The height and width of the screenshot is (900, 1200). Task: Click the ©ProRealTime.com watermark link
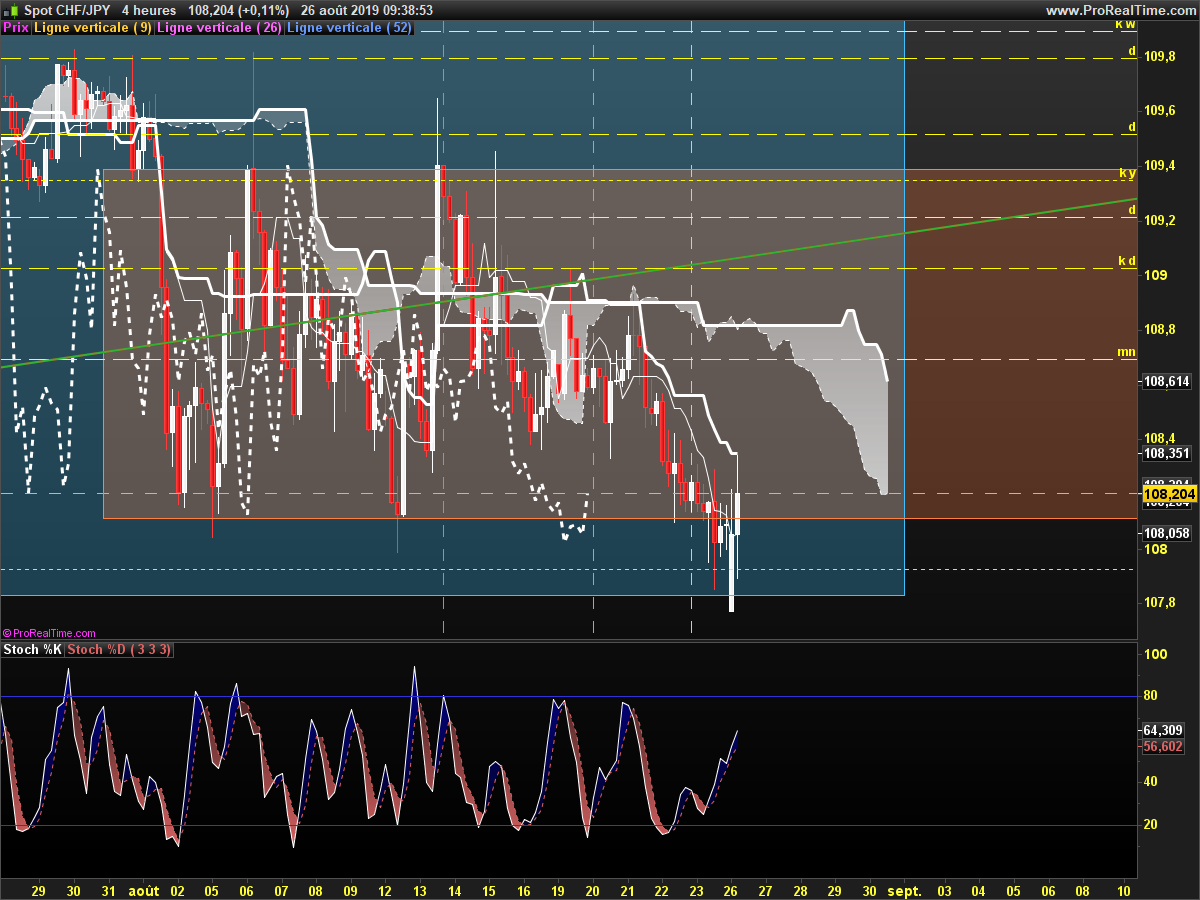50,633
